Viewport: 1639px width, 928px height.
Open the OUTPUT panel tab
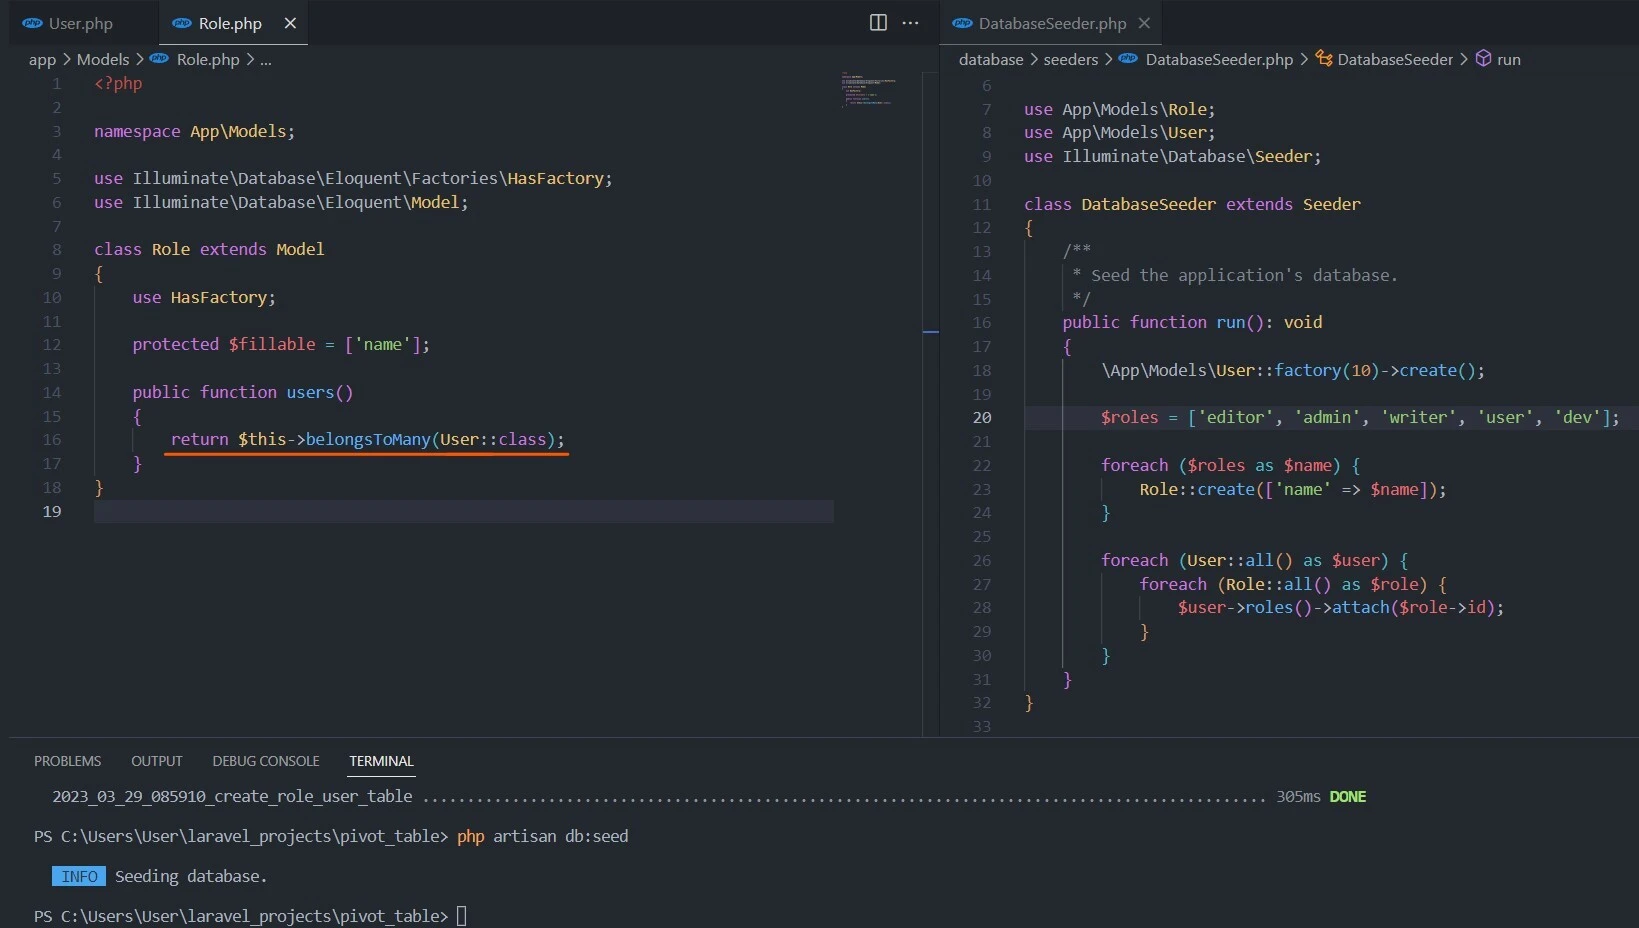(157, 761)
